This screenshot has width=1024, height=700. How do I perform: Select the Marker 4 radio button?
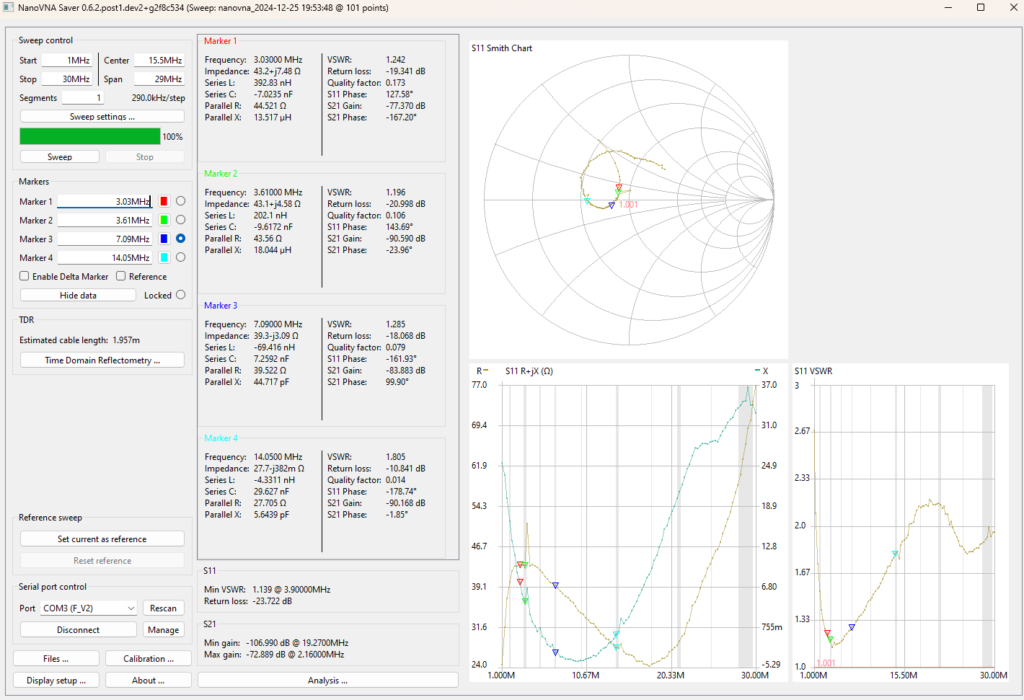pyautogui.click(x=181, y=258)
